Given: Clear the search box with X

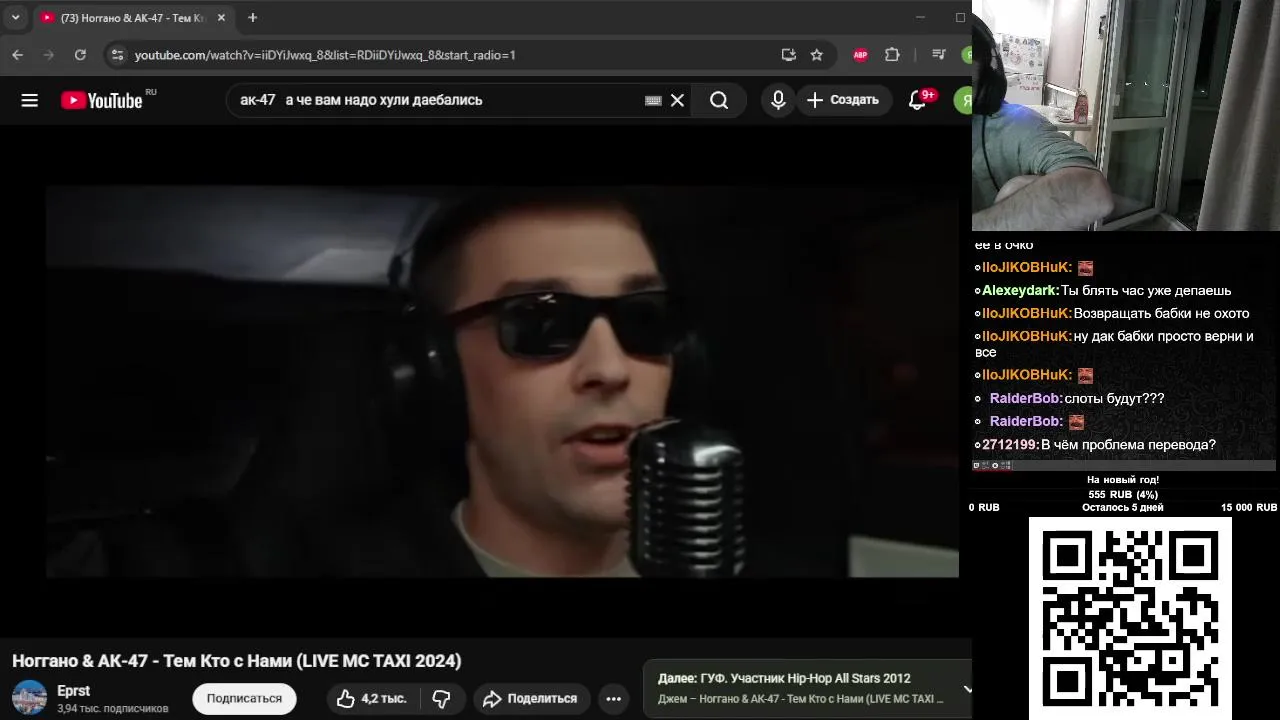Looking at the screenshot, I should [677, 100].
